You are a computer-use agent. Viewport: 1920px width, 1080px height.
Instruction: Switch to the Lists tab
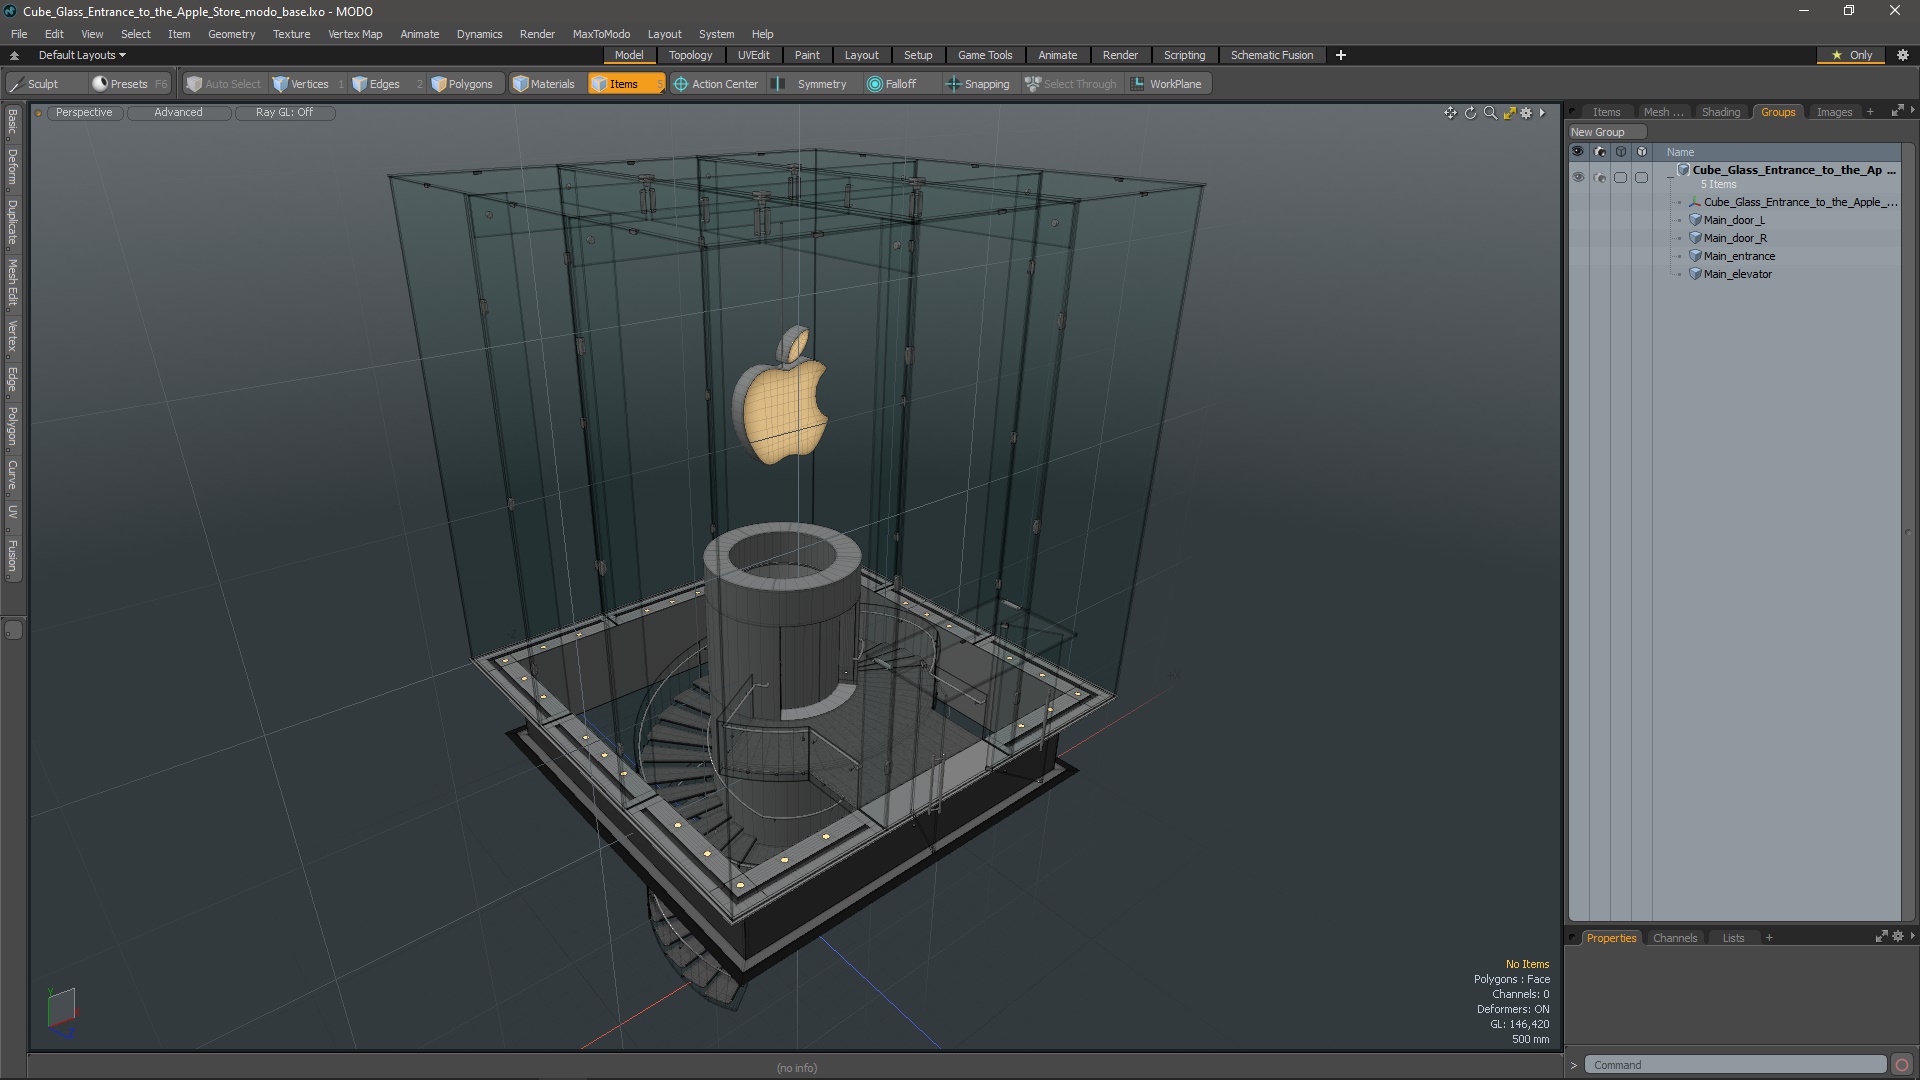click(x=1733, y=938)
